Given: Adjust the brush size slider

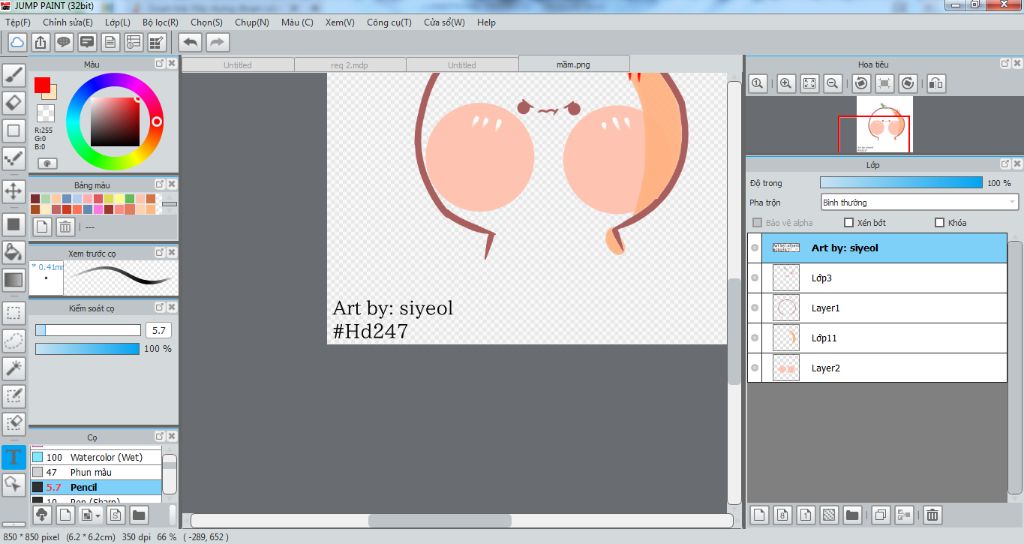Looking at the screenshot, I should 88,330.
